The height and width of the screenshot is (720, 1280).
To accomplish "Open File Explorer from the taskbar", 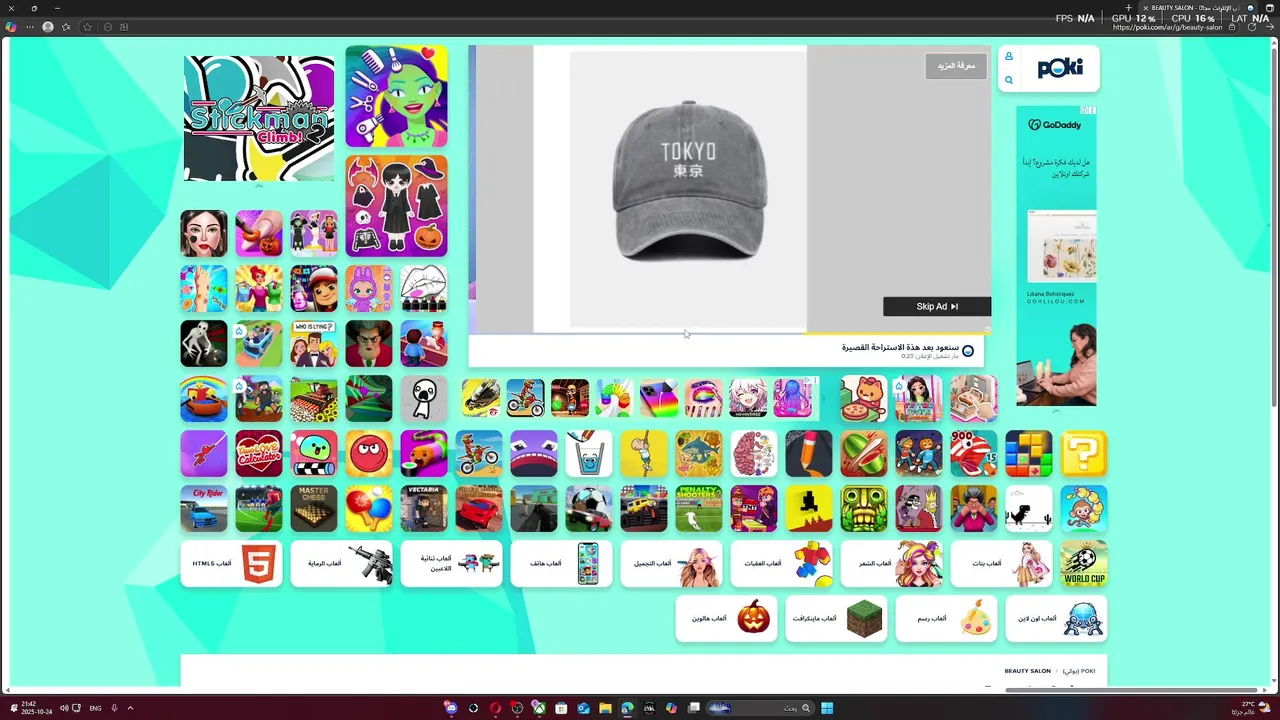I will [605, 708].
